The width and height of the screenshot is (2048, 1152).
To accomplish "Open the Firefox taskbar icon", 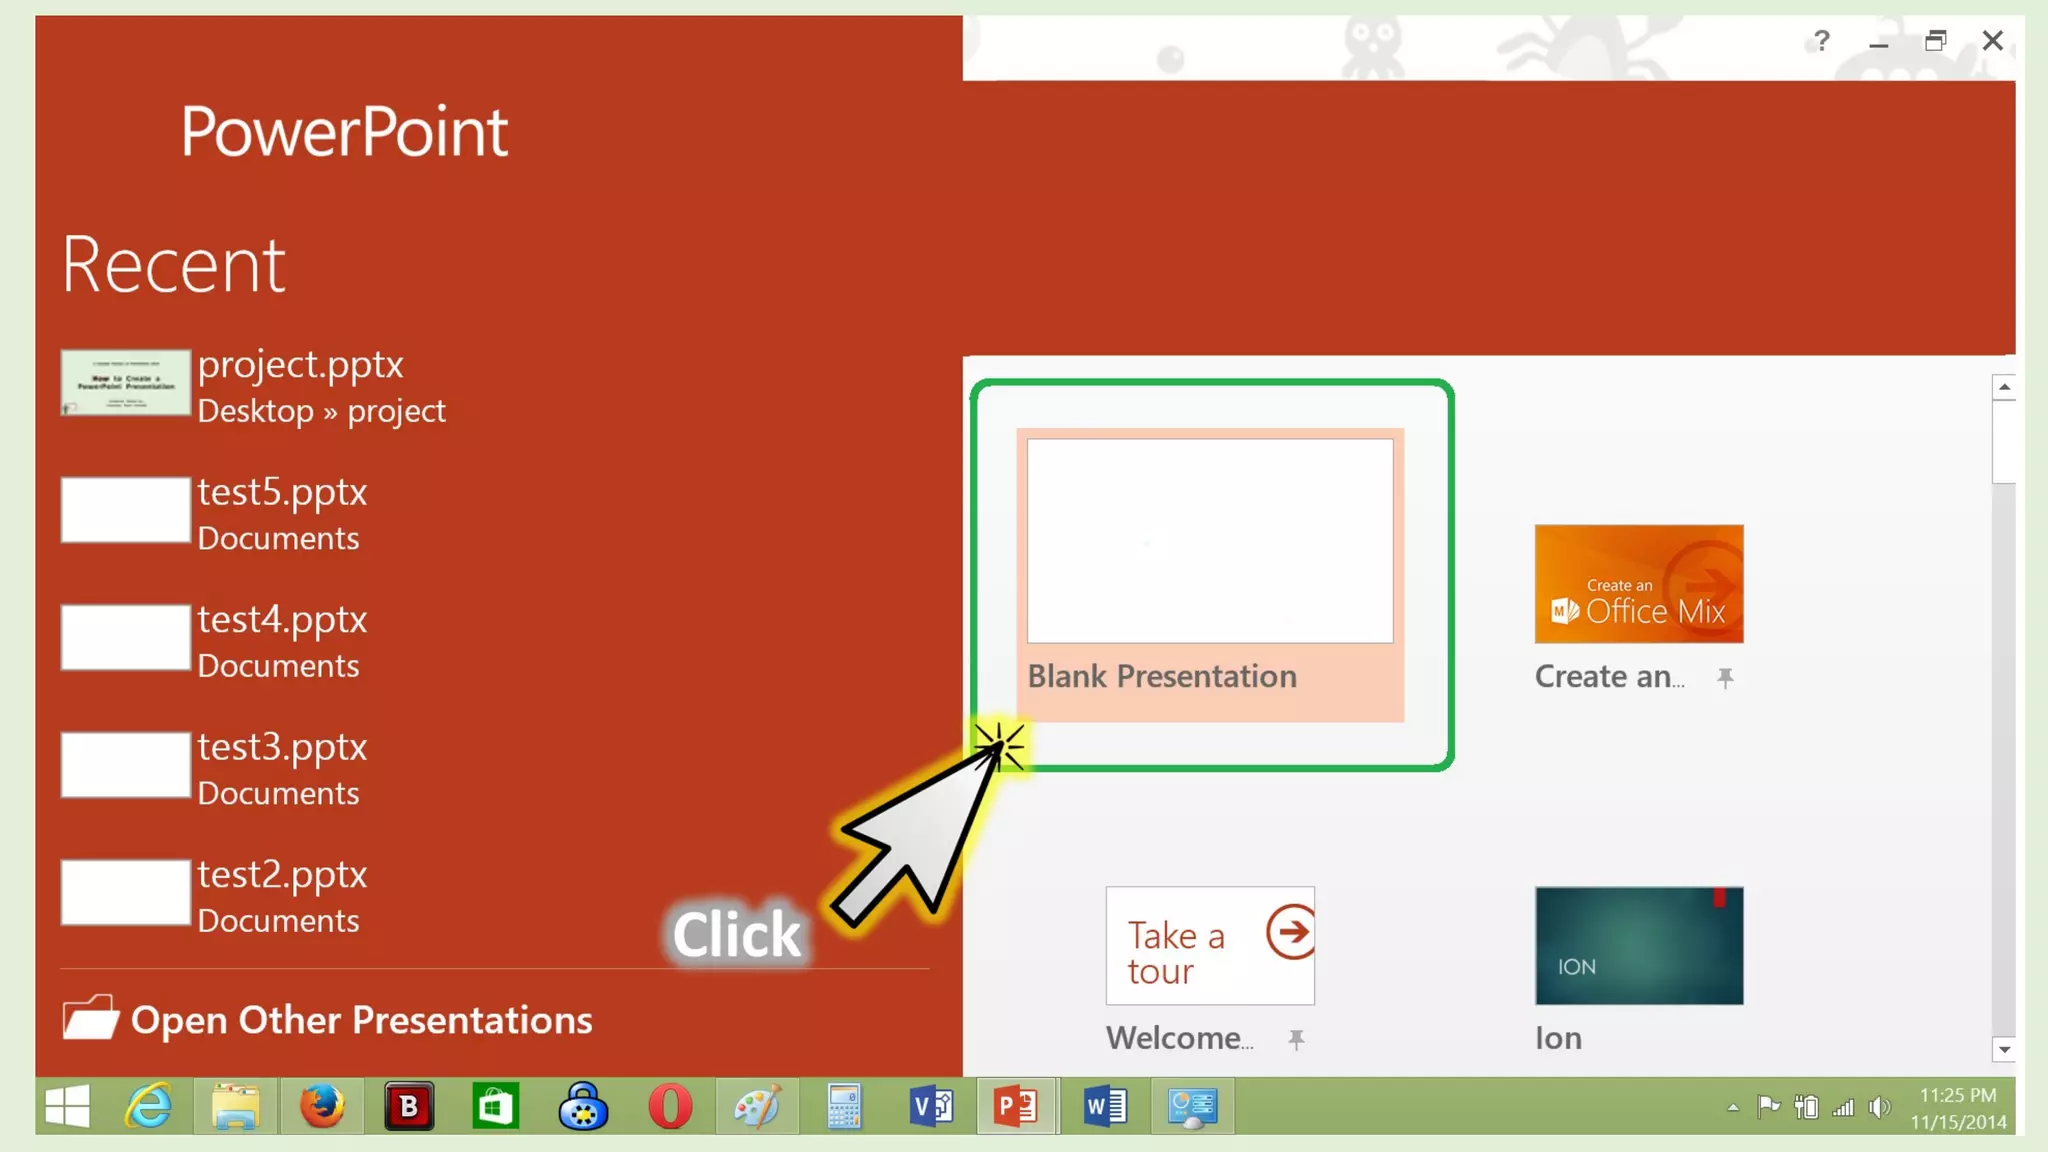I will pos(322,1107).
